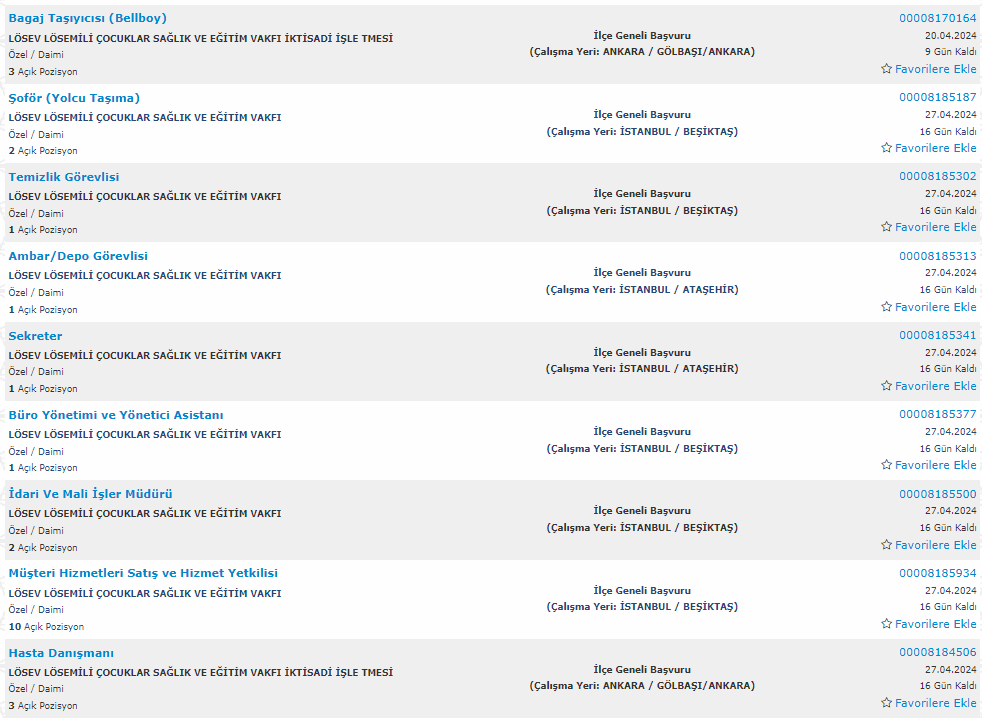
Task: Click favorite star for Sekreter listing
Action: 886,386
